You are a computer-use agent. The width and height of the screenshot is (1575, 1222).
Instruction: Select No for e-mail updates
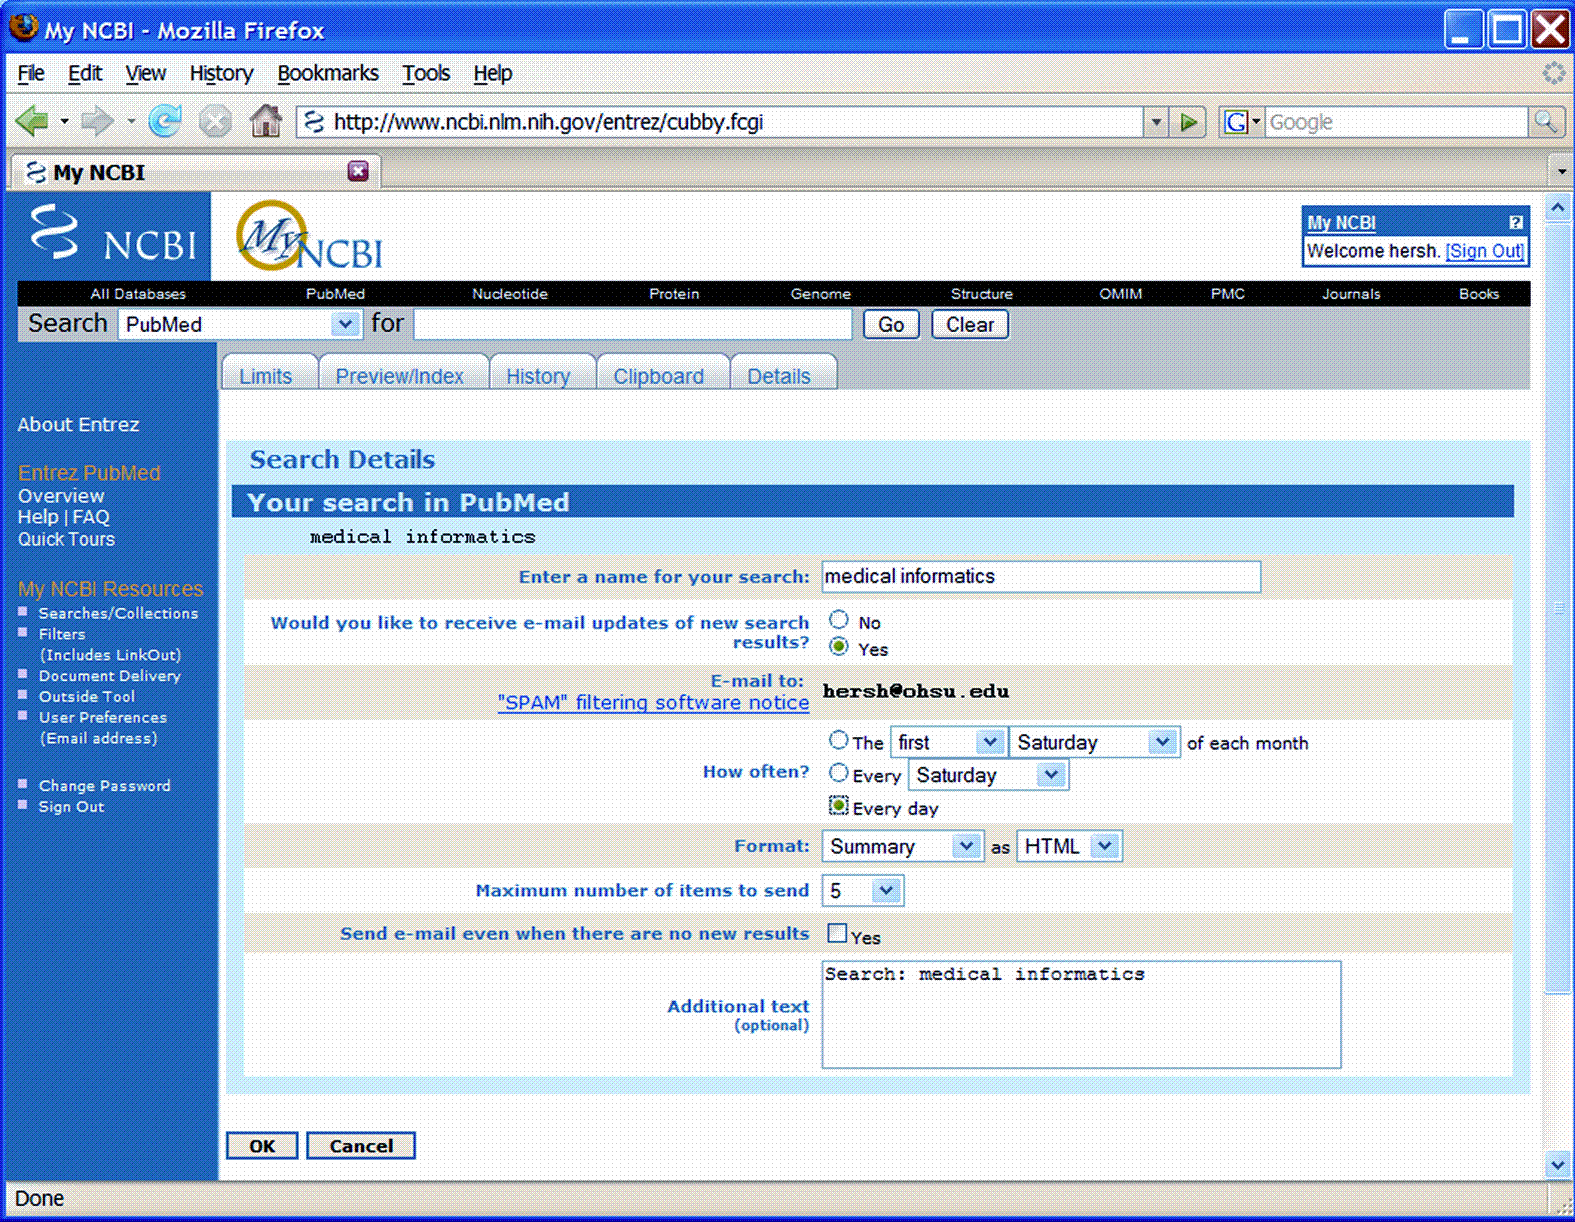(839, 620)
